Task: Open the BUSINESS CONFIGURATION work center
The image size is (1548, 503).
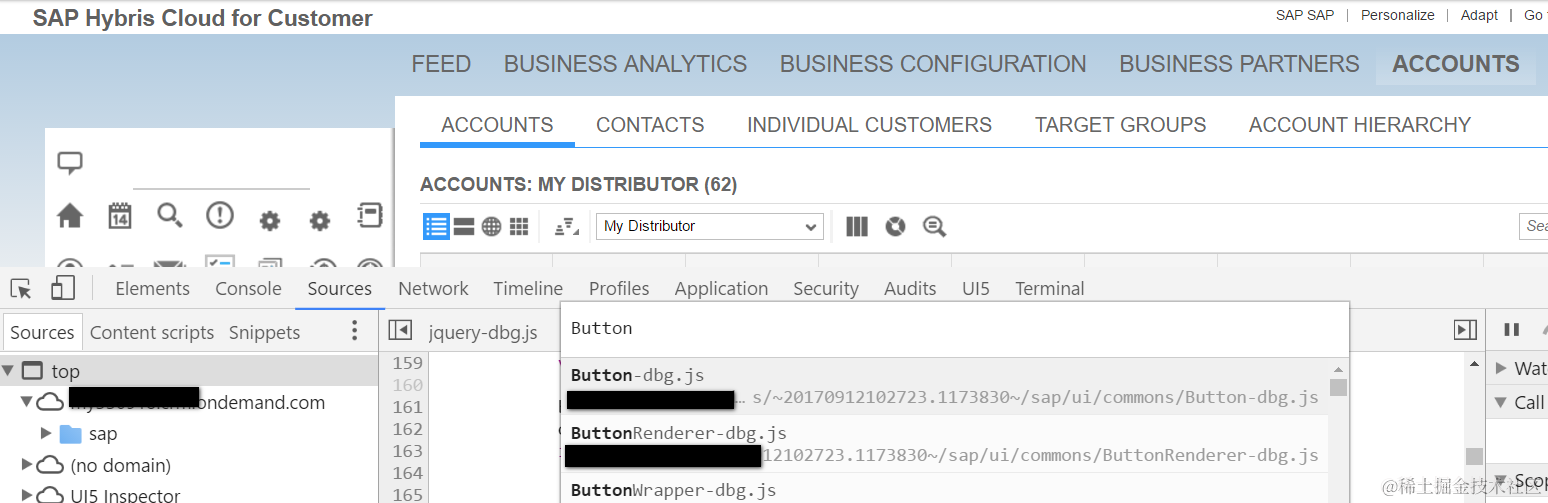Action: (933, 64)
